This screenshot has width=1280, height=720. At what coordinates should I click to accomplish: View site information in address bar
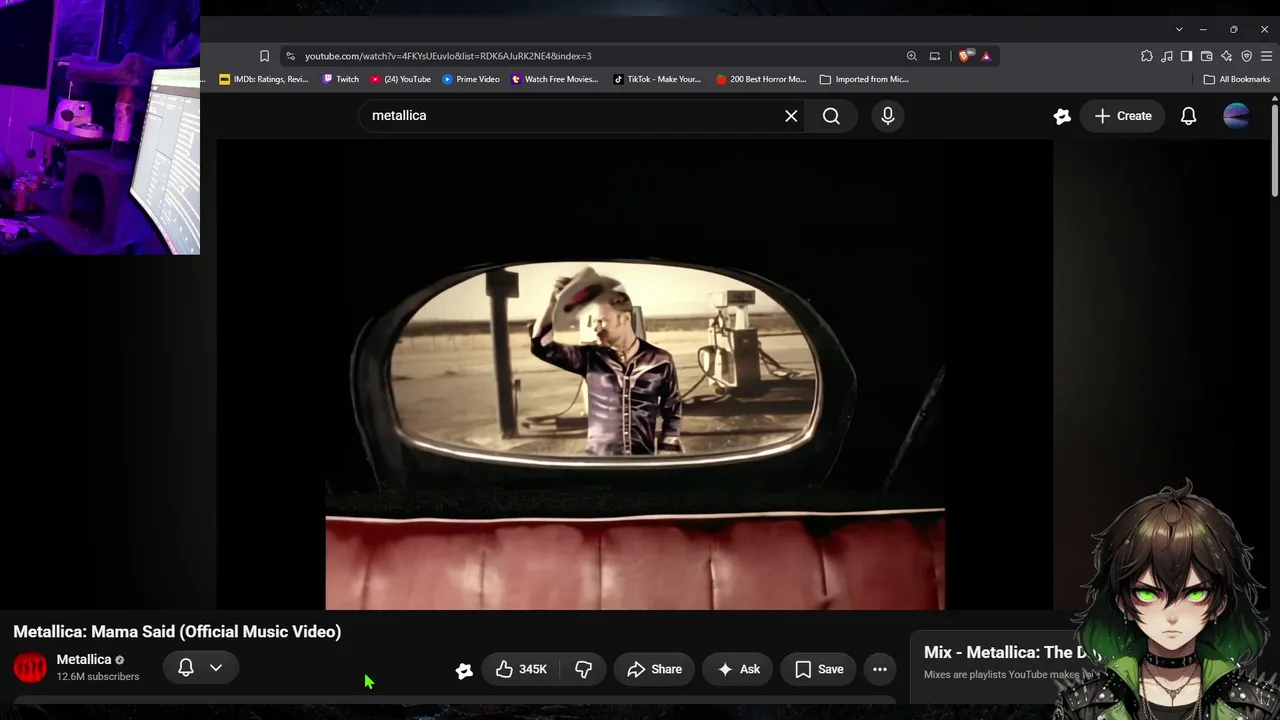[291, 56]
